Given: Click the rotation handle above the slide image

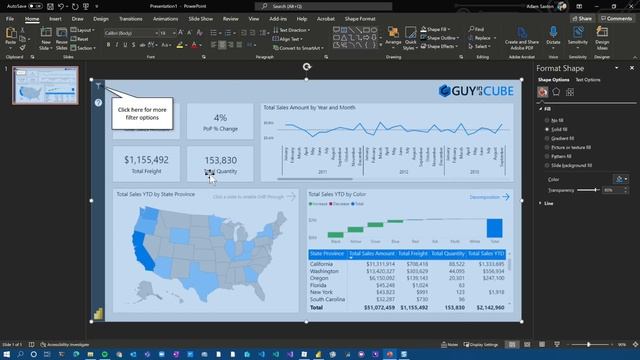Looking at the screenshot, I should point(307,67).
